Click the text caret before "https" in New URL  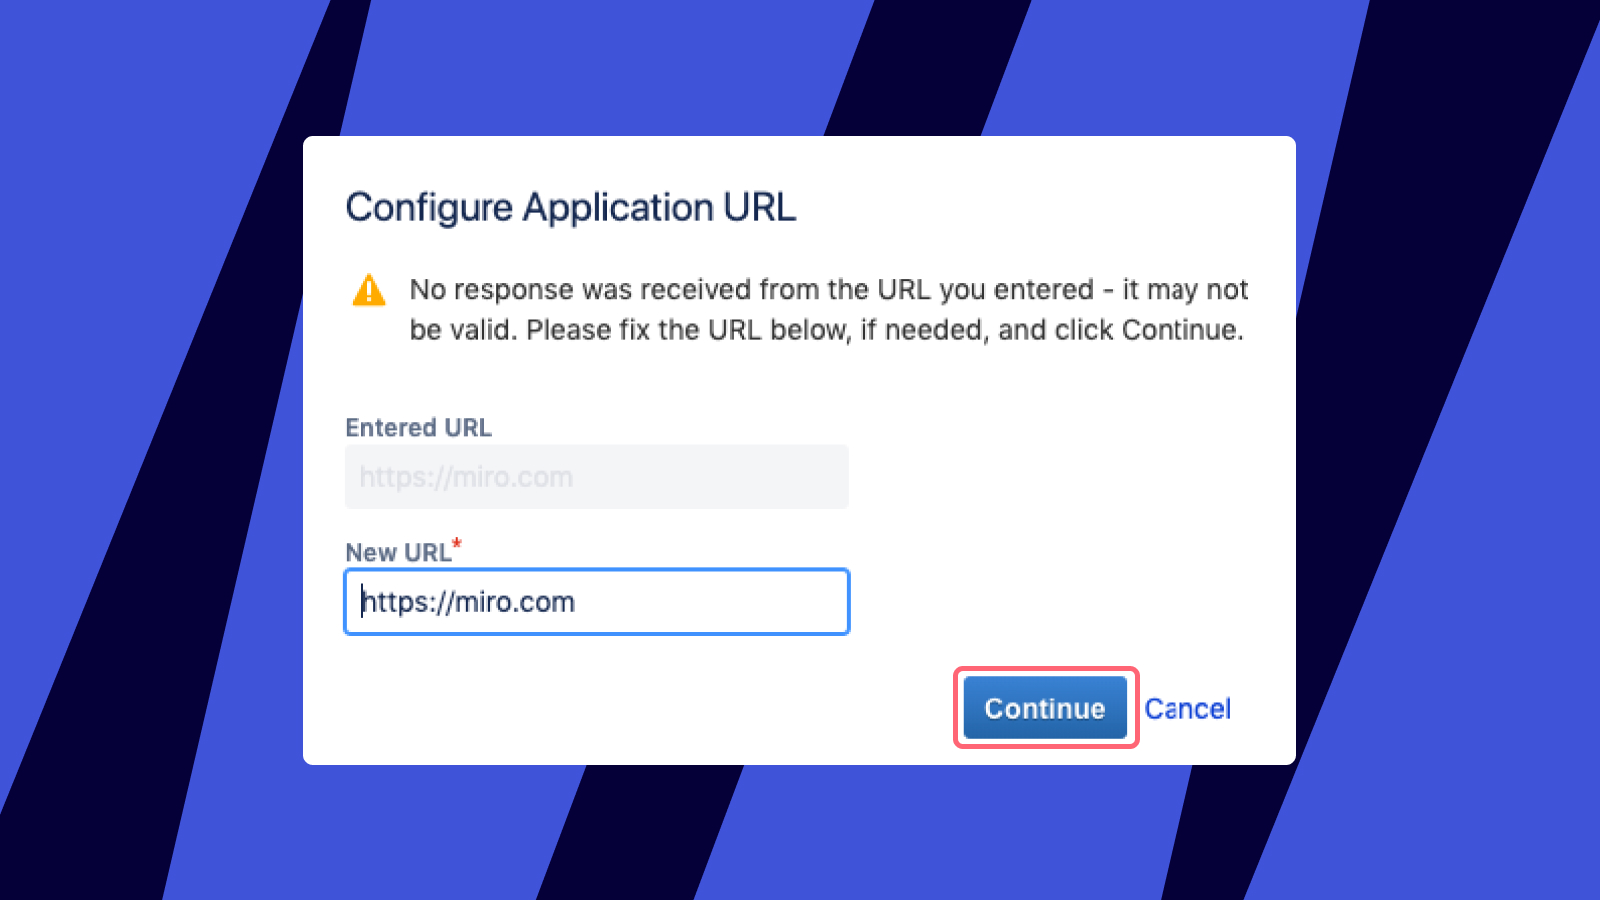click(362, 602)
